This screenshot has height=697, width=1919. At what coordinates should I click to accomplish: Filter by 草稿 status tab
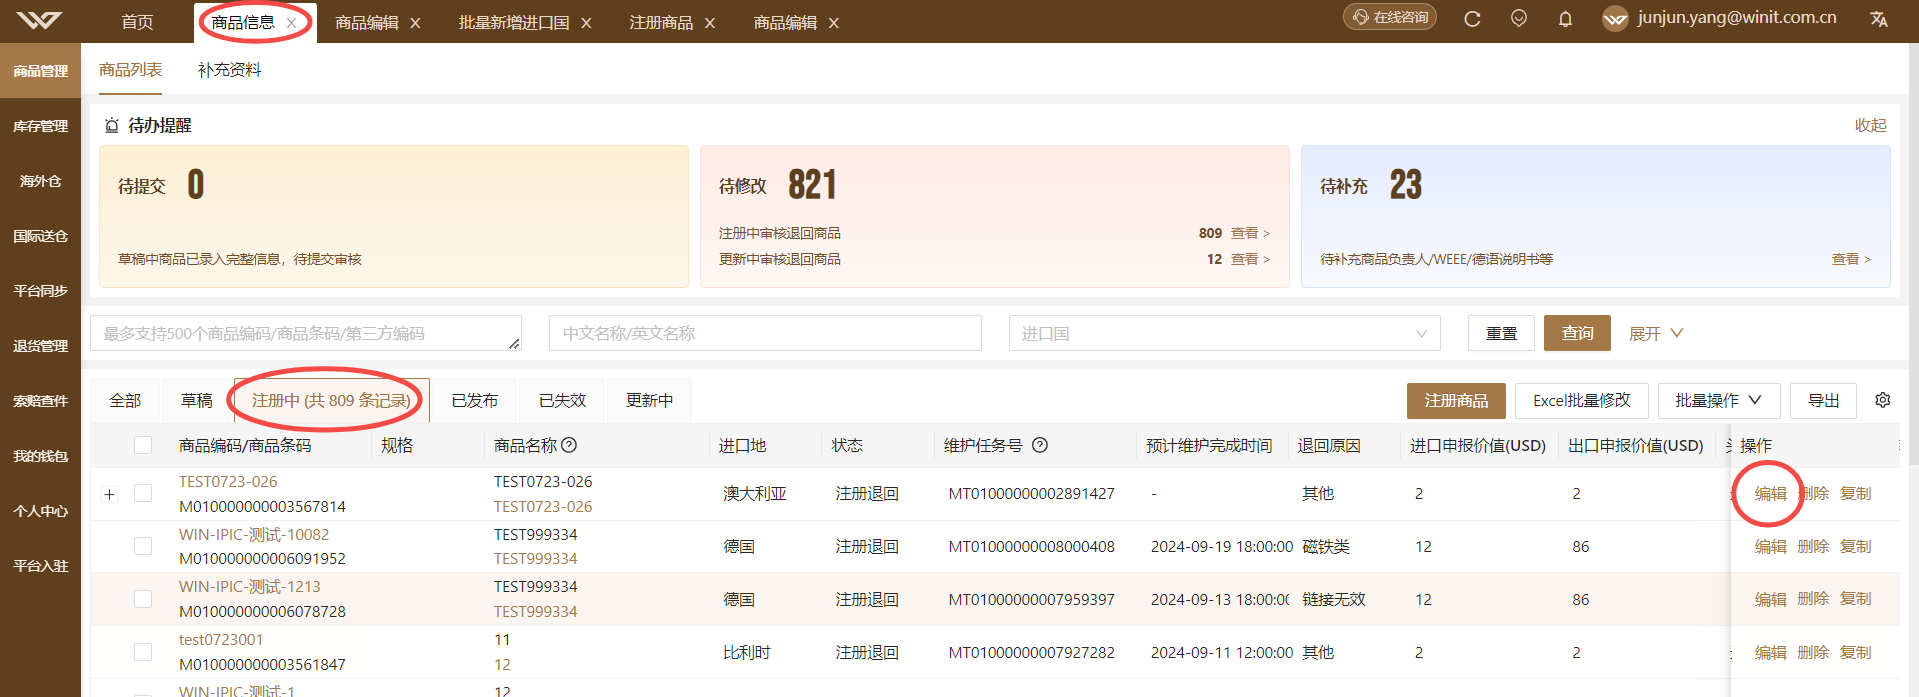tap(197, 400)
